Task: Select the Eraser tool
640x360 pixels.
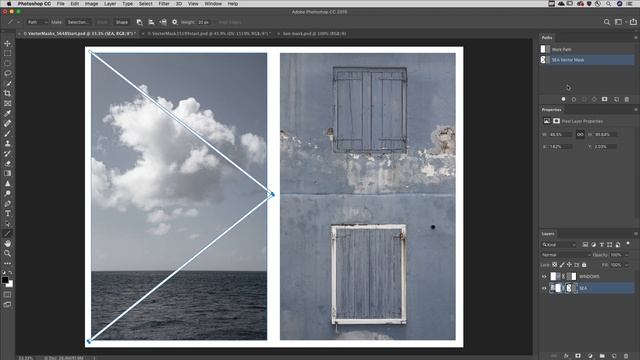Action: tap(7, 163)
